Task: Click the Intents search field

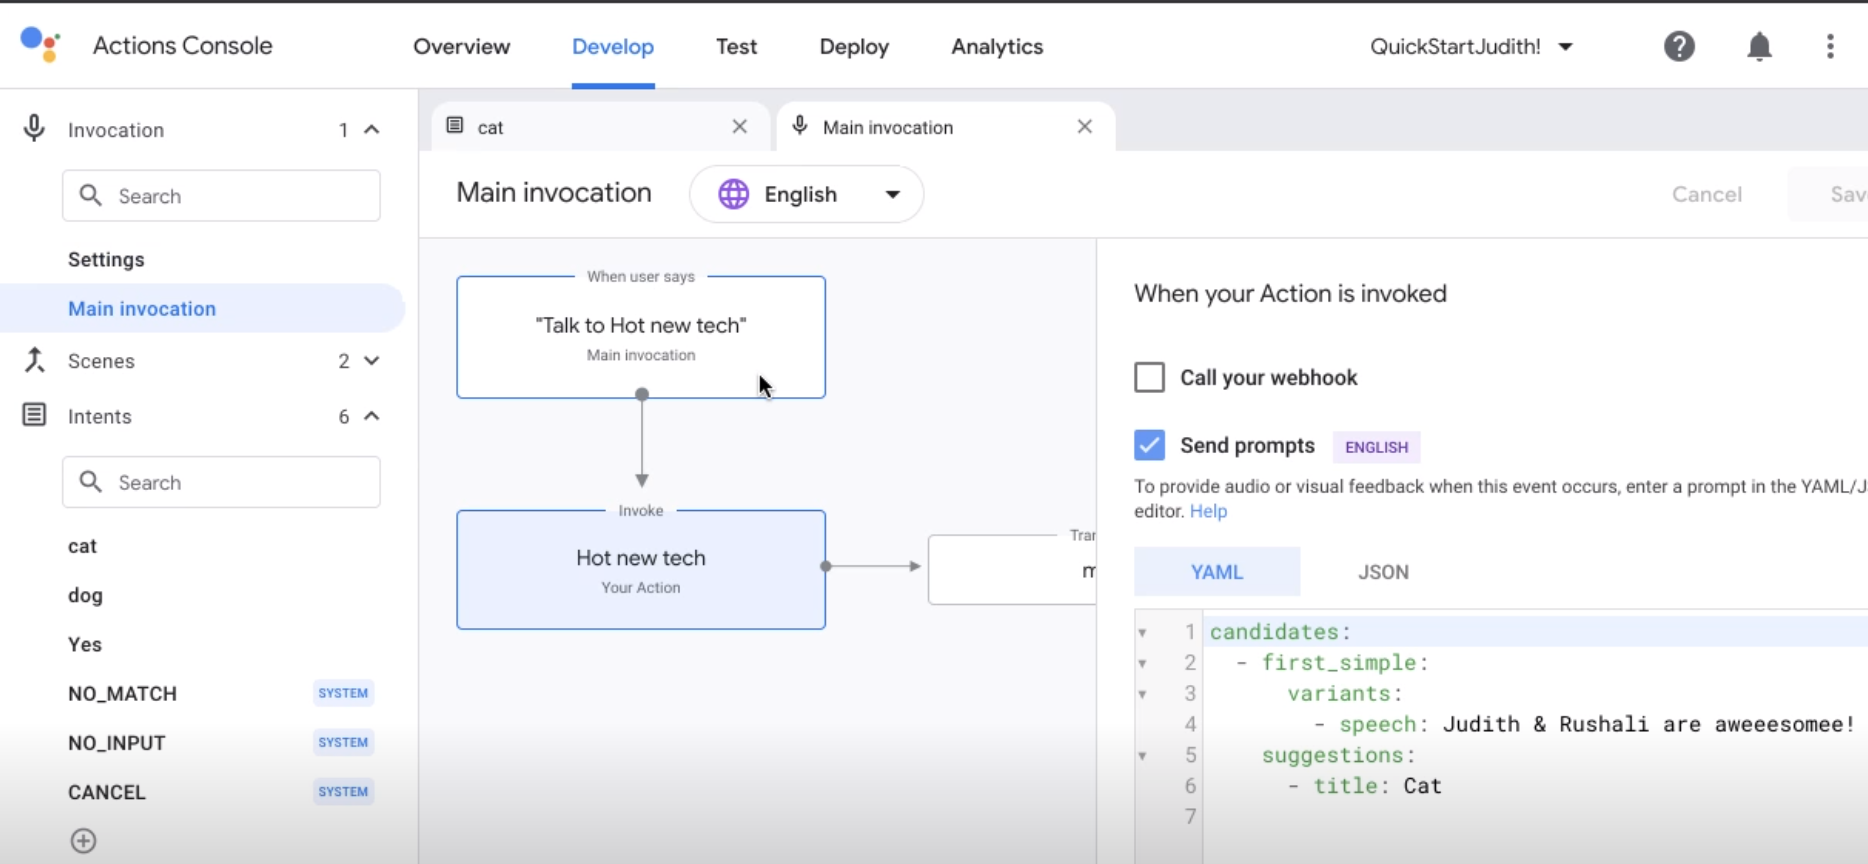Action: (221, 482)
